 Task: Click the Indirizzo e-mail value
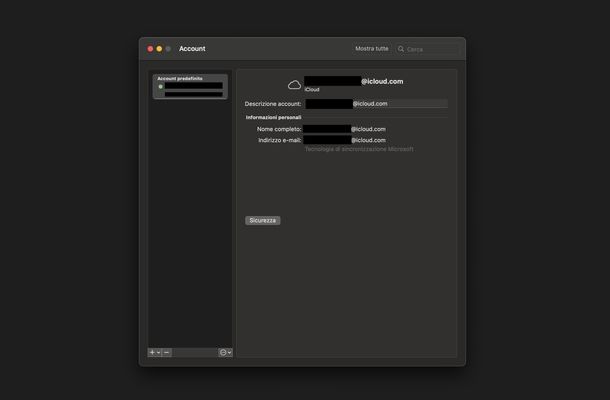point(344,140)
